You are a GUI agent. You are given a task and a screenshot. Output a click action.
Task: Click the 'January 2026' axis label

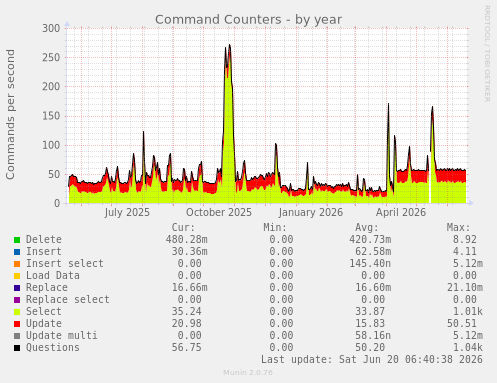coord(311,212)
